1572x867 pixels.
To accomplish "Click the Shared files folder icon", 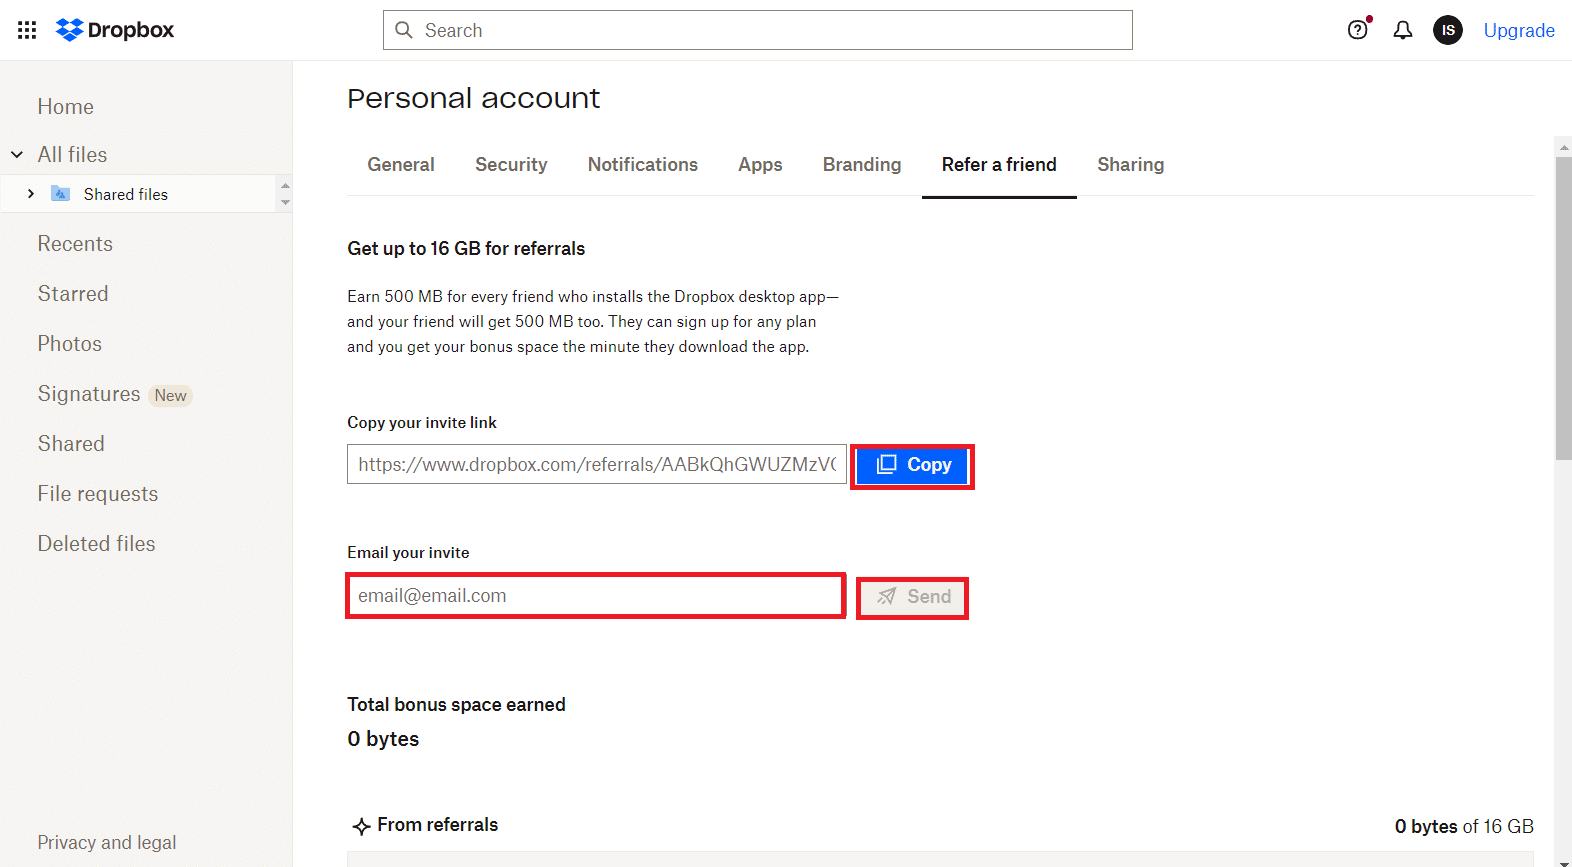I will [60, 194].
